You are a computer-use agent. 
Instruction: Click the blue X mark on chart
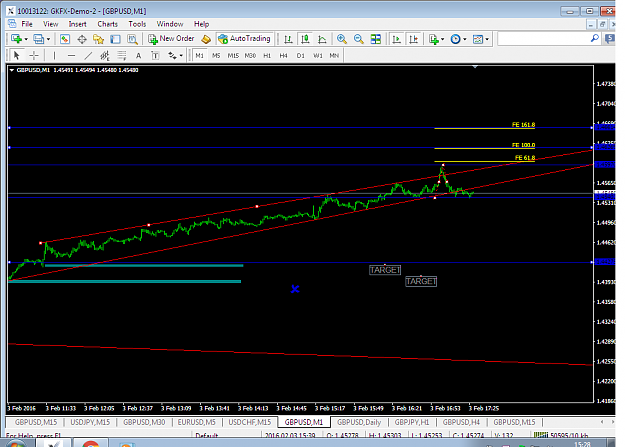pos(295,289)
